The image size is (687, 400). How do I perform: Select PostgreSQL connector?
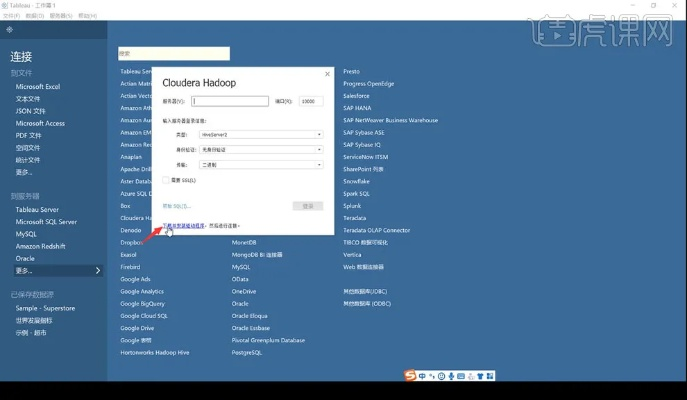[247, 353]
